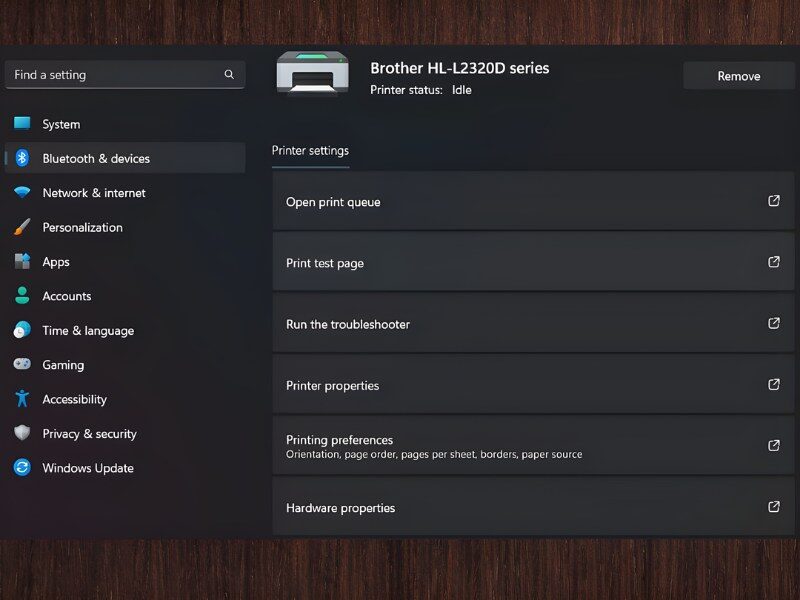
Task: Print test page
Action: [325, 263]
